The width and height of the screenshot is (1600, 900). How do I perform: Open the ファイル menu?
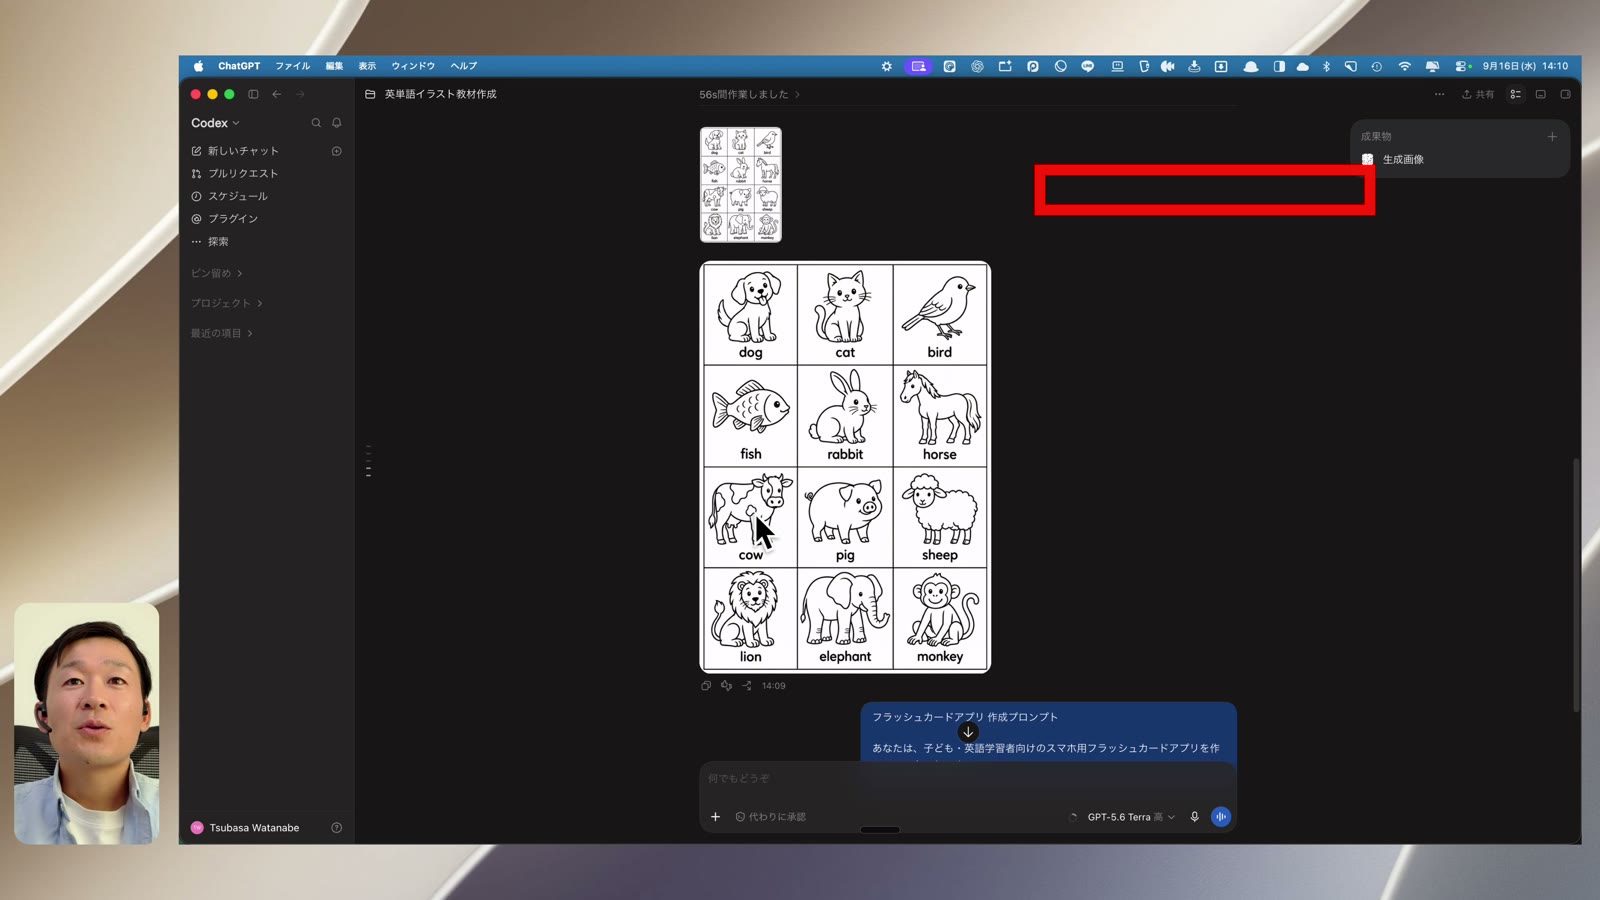(293, 66)
